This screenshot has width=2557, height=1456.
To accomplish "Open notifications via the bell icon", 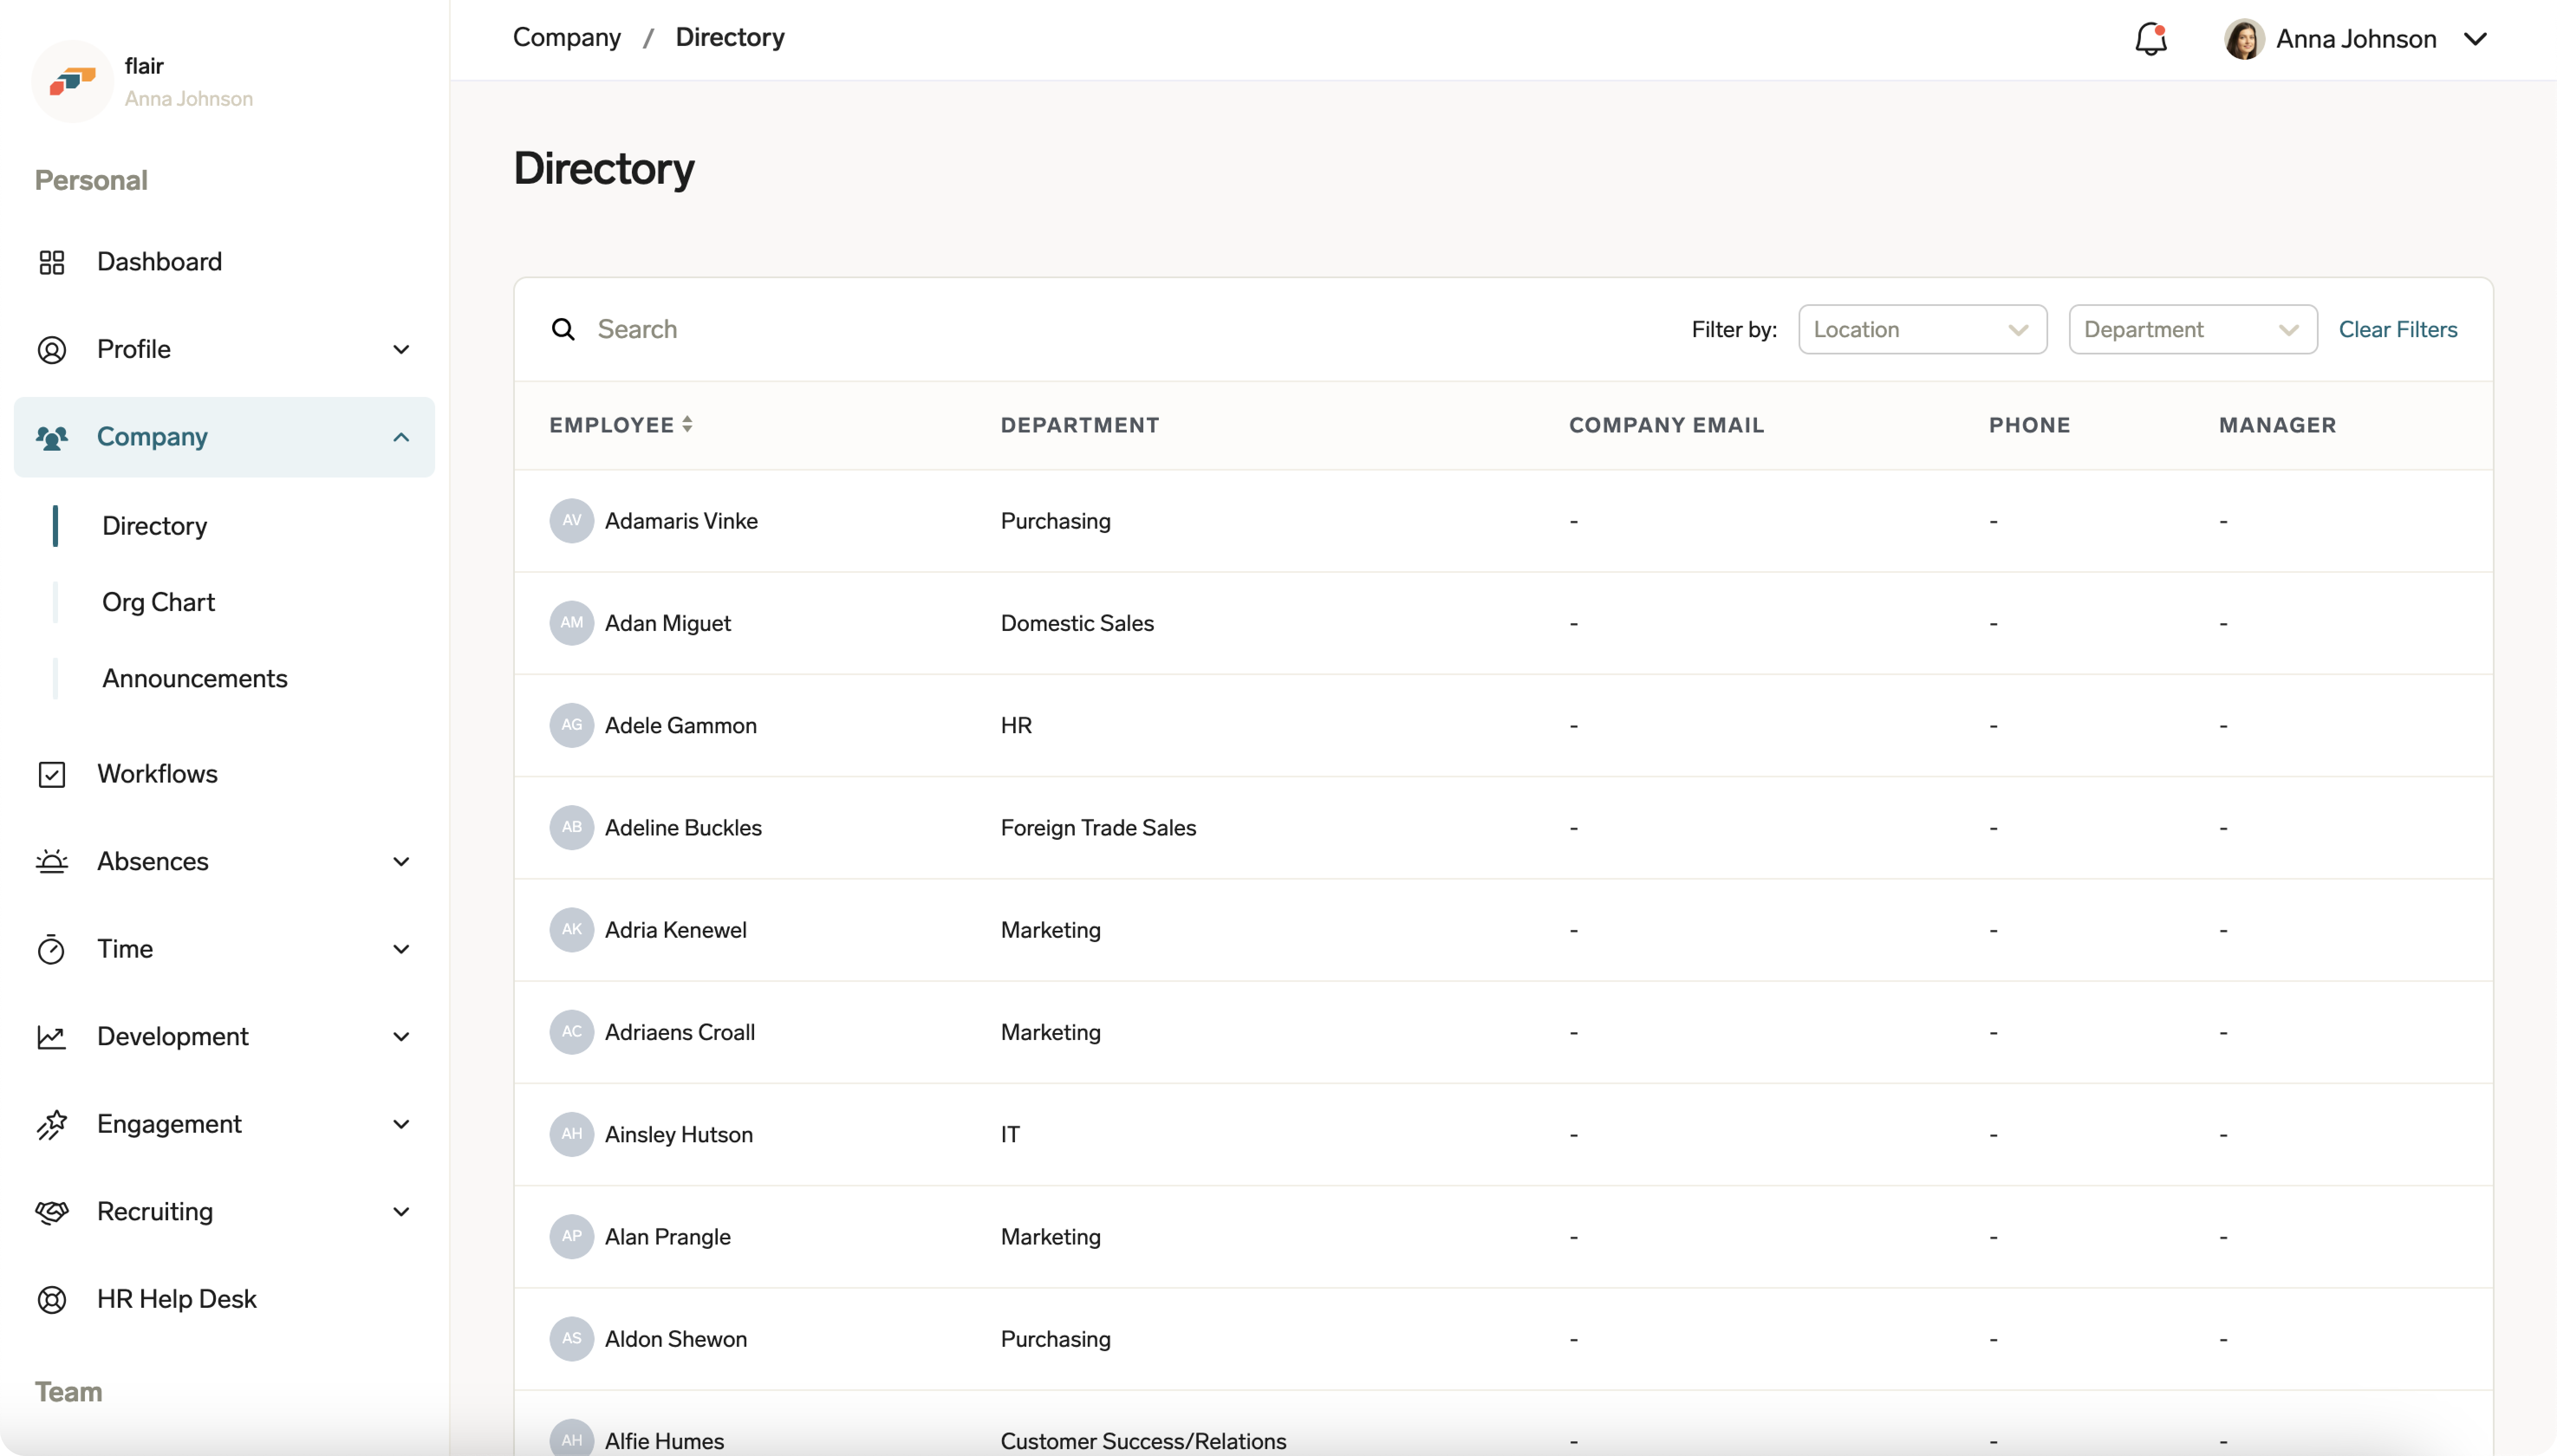I will click(x=2150, y=38).
